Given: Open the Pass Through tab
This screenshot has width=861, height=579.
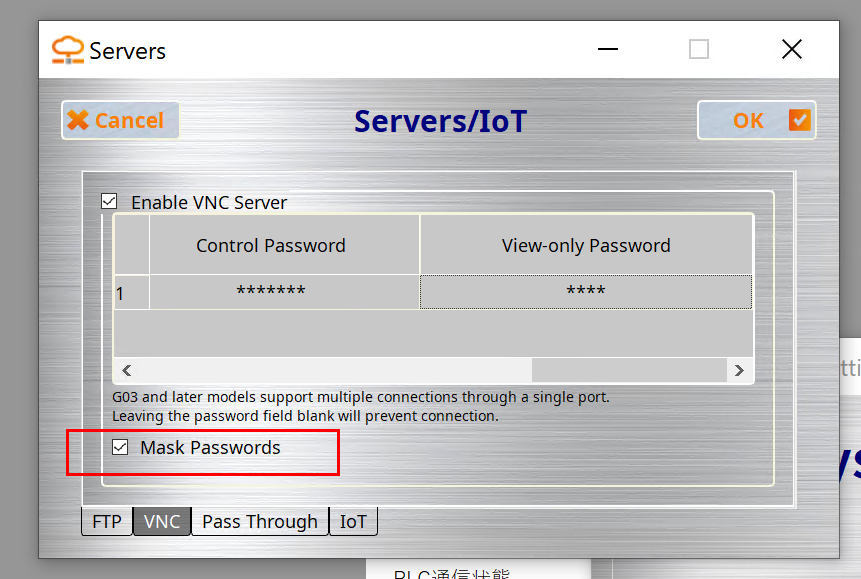Looking at the screenshot, I should tap(260, 522).
